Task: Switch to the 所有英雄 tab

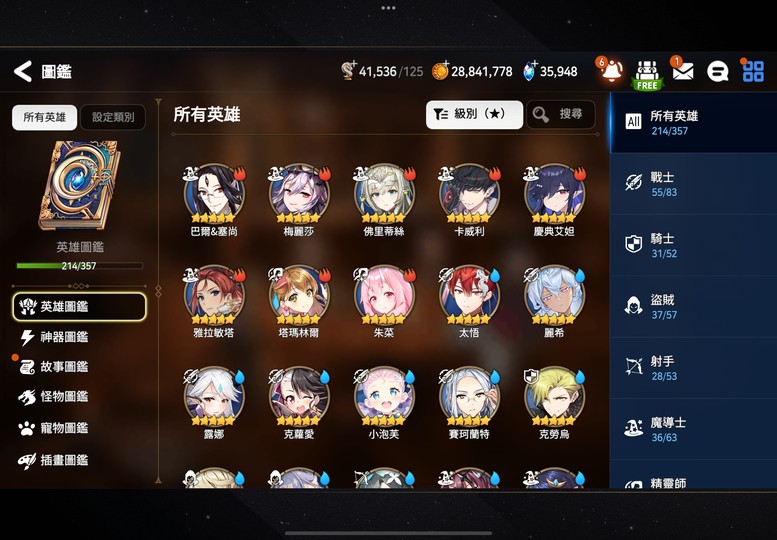Action: (45, 117)
